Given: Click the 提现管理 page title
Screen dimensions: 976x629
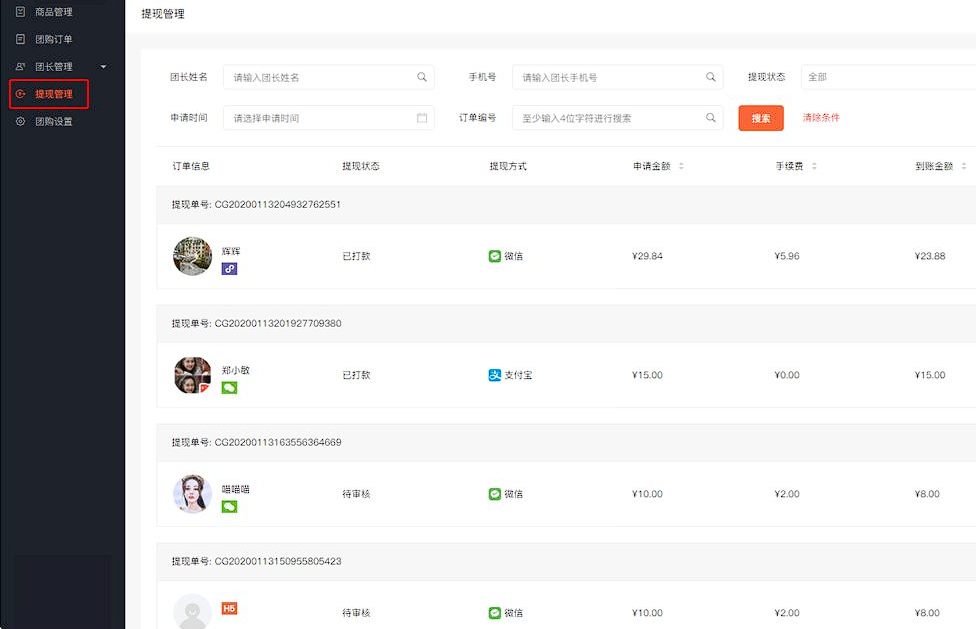Looking at the screenshot, I should tap(163, 14).
